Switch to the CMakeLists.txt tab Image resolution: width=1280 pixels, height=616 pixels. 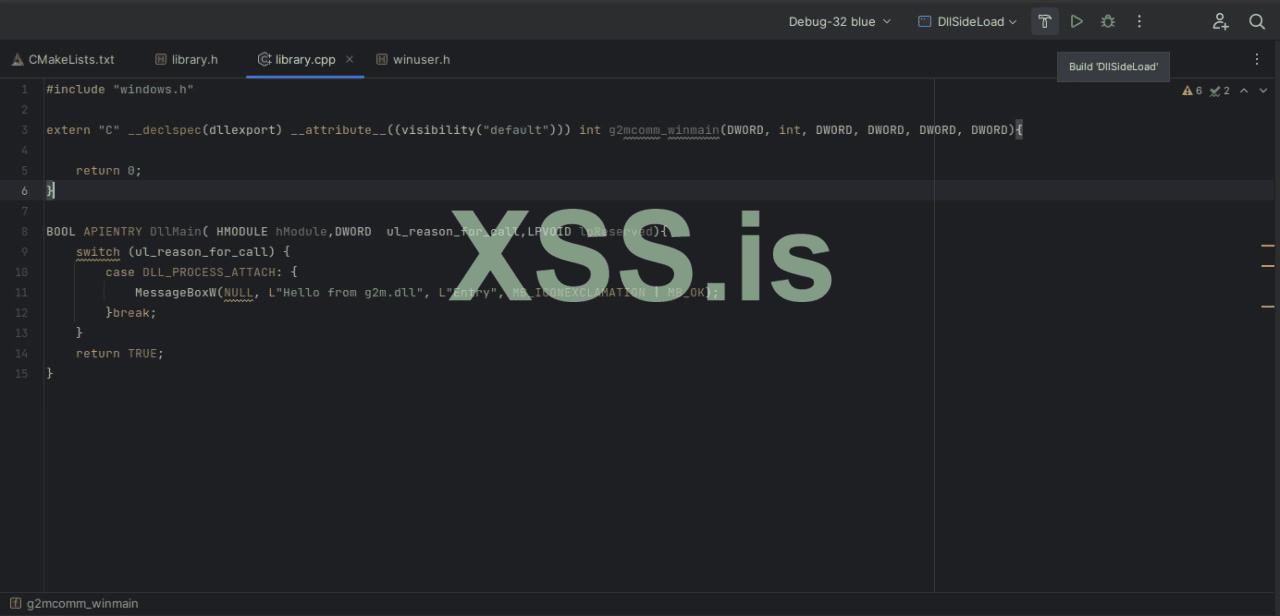point(63,59)
